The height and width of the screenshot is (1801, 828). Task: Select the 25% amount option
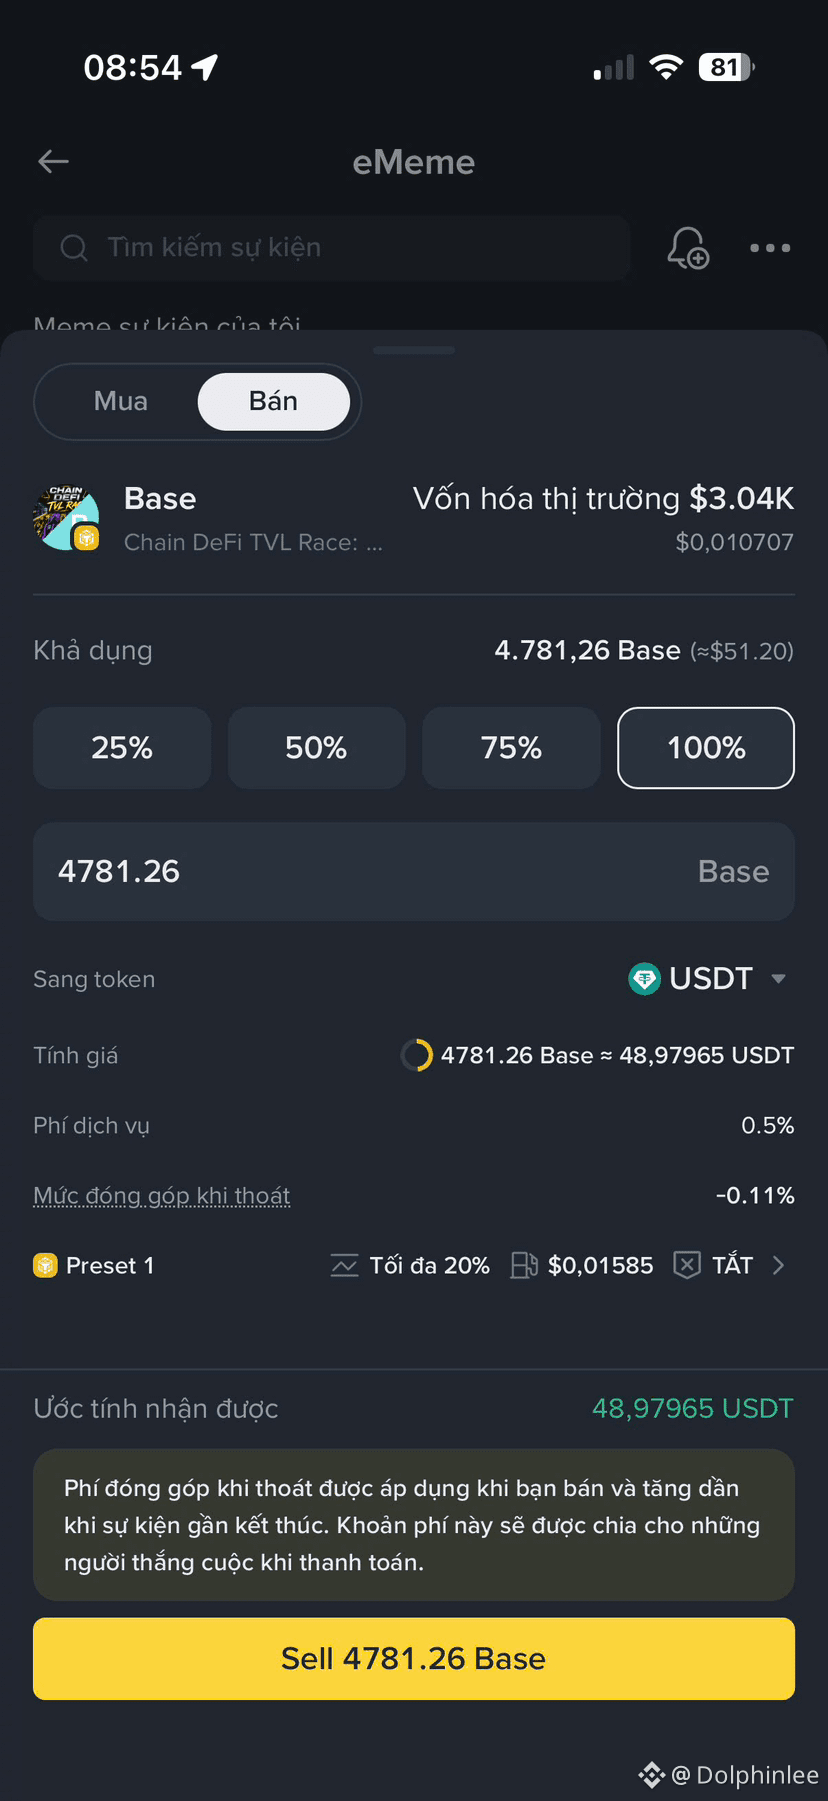[122, 748]
